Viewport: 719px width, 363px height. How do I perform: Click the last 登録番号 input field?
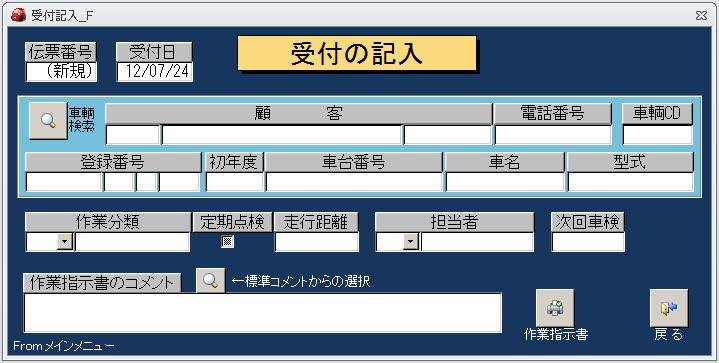click(180, 182)
